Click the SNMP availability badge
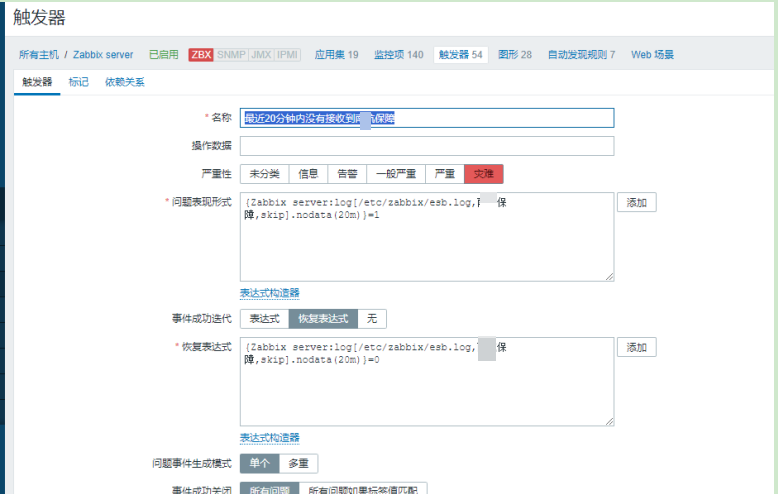The height and width of the screenshot is (494, 778). pos(231,55)
